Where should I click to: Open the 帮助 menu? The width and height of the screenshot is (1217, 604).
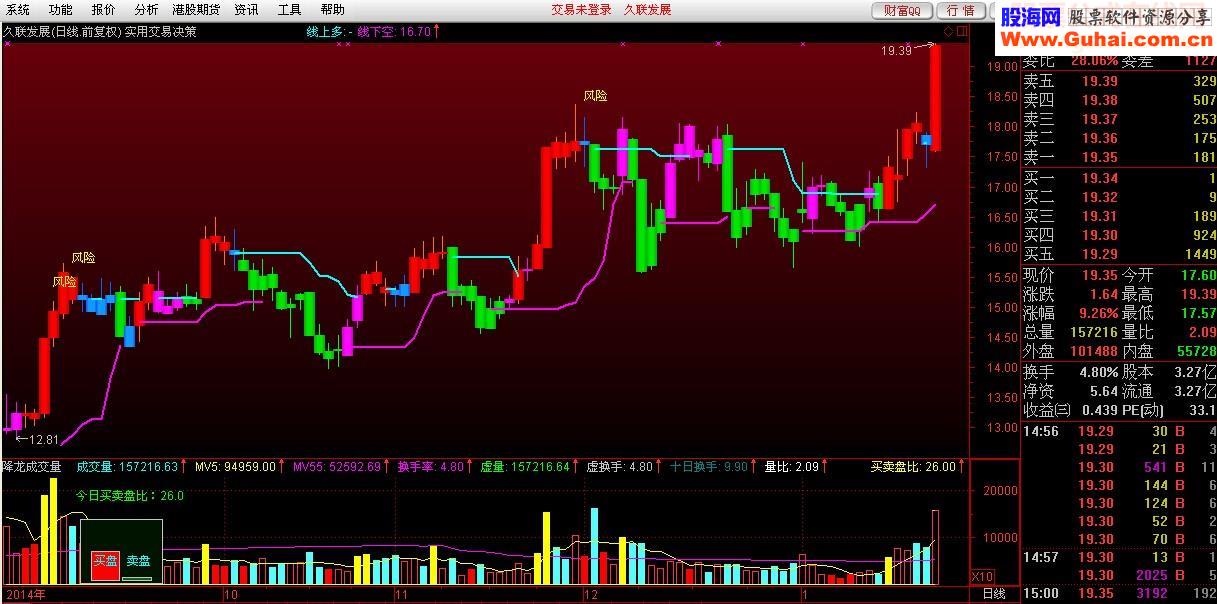[332, 10]
